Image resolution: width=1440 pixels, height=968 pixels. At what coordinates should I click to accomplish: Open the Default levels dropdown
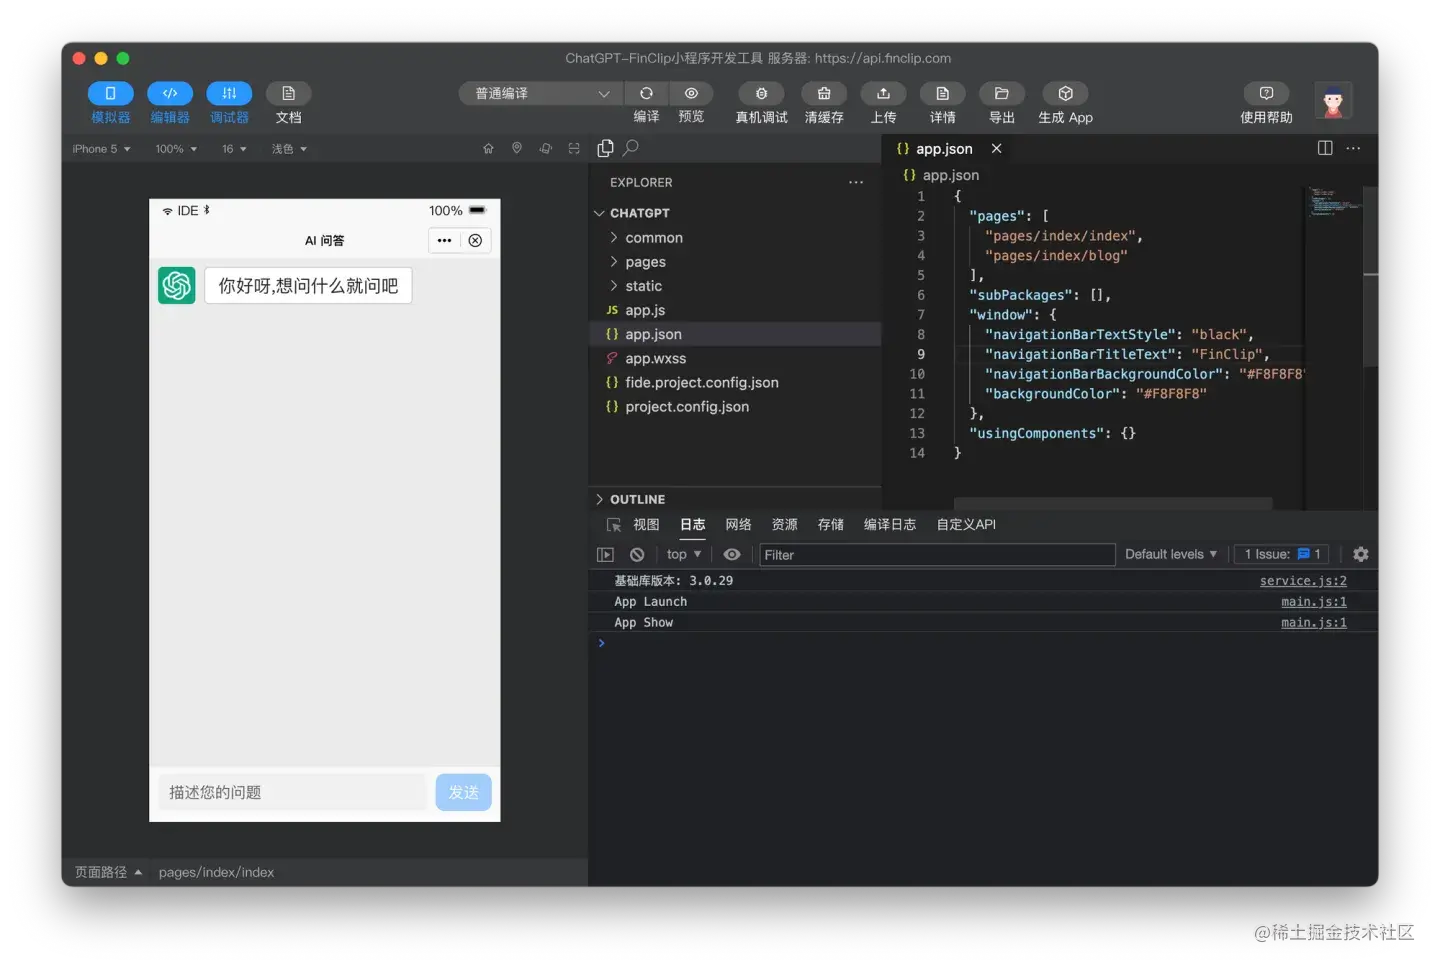pyautogui.click(x=1171, y=554)
